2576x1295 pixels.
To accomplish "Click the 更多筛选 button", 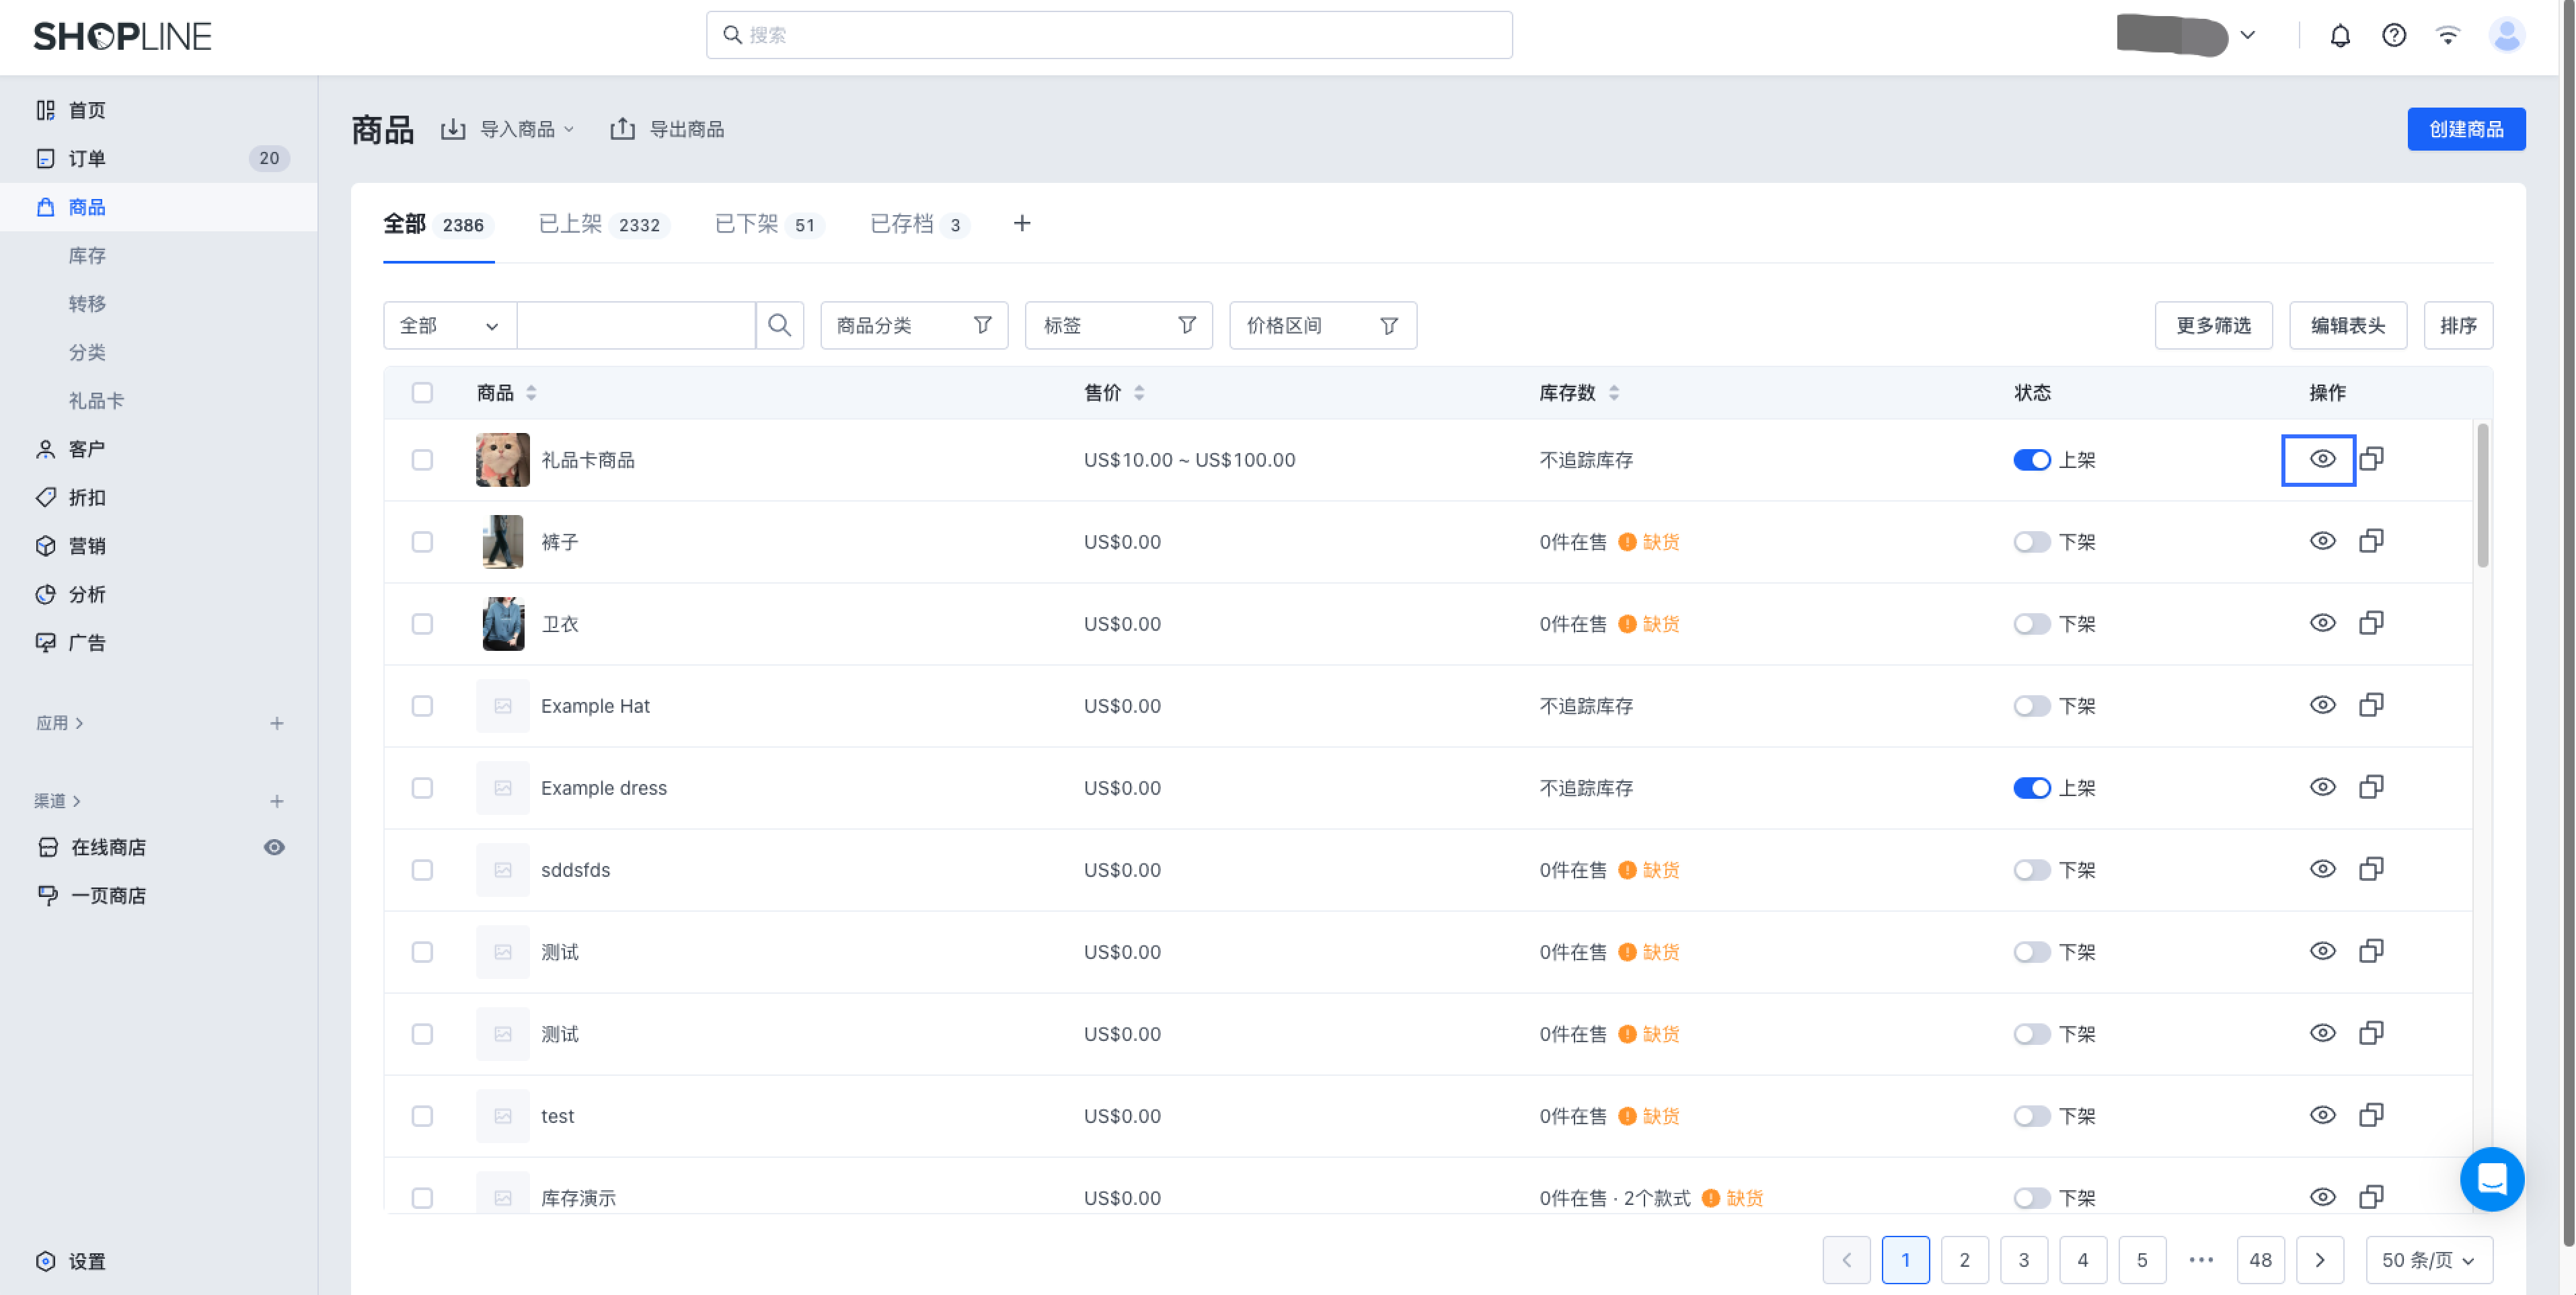I will pos(2213,325).
